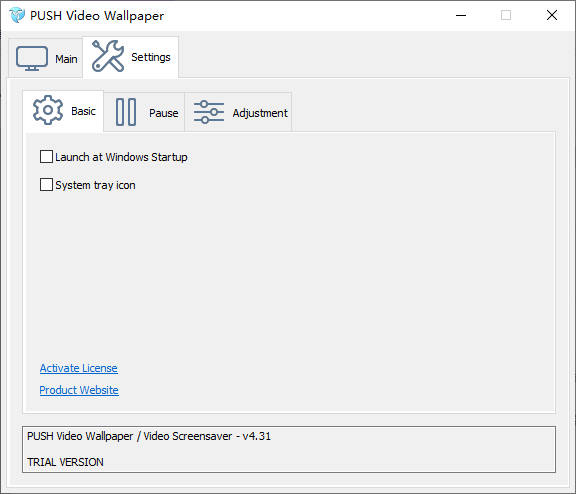The height and width of the screenshot is (494, 576).
Task: Click the monitor icon on Main tab
Action: coord(32,58)
